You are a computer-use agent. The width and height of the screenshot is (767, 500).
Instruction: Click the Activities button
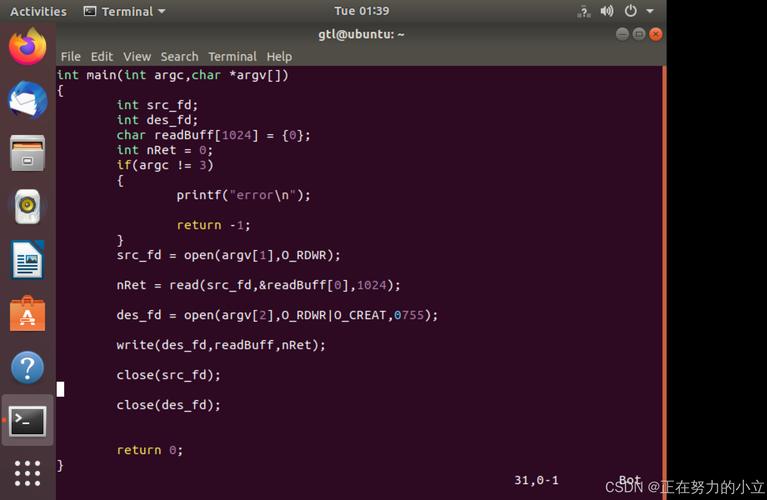tap(38, 11)
